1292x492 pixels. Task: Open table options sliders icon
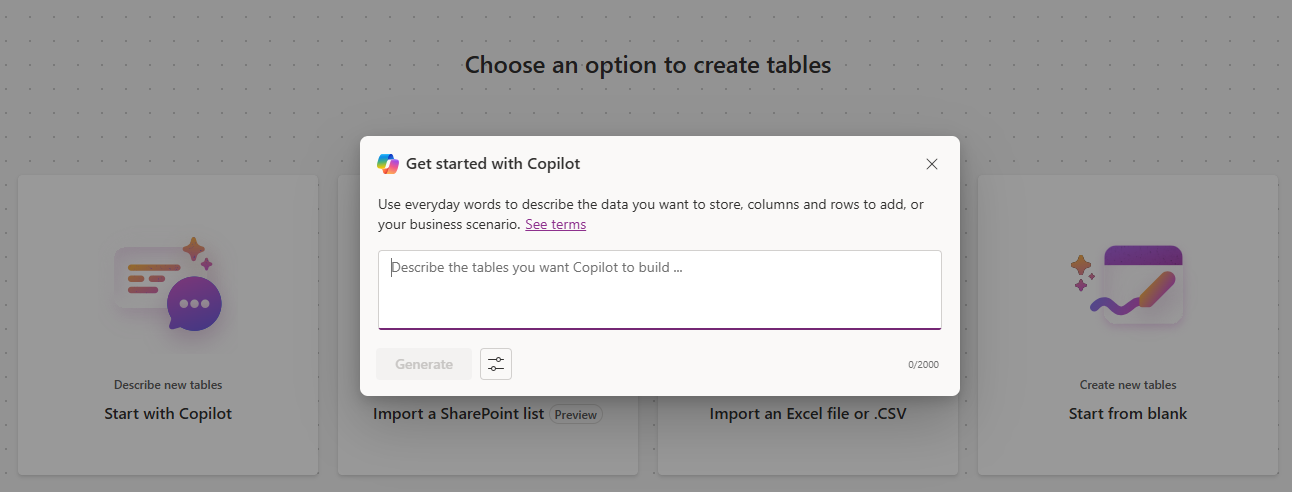point(496,364)
